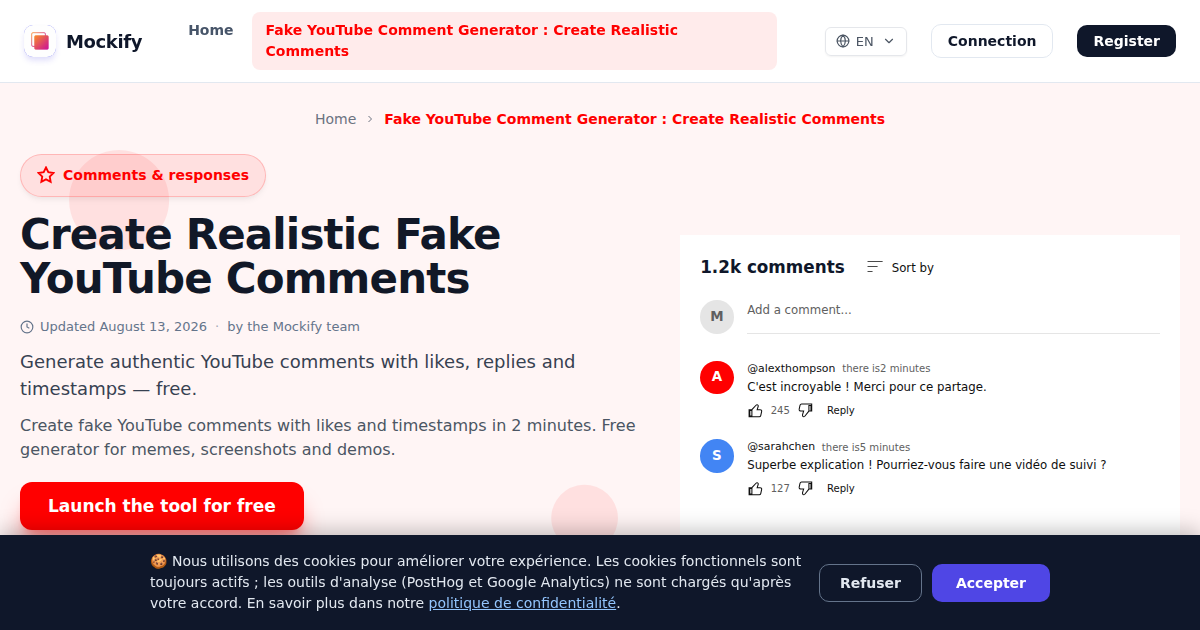Click the star icon in Comments & responses badge
Viewport: 1200px width, 630px height.
pos(46,175)
